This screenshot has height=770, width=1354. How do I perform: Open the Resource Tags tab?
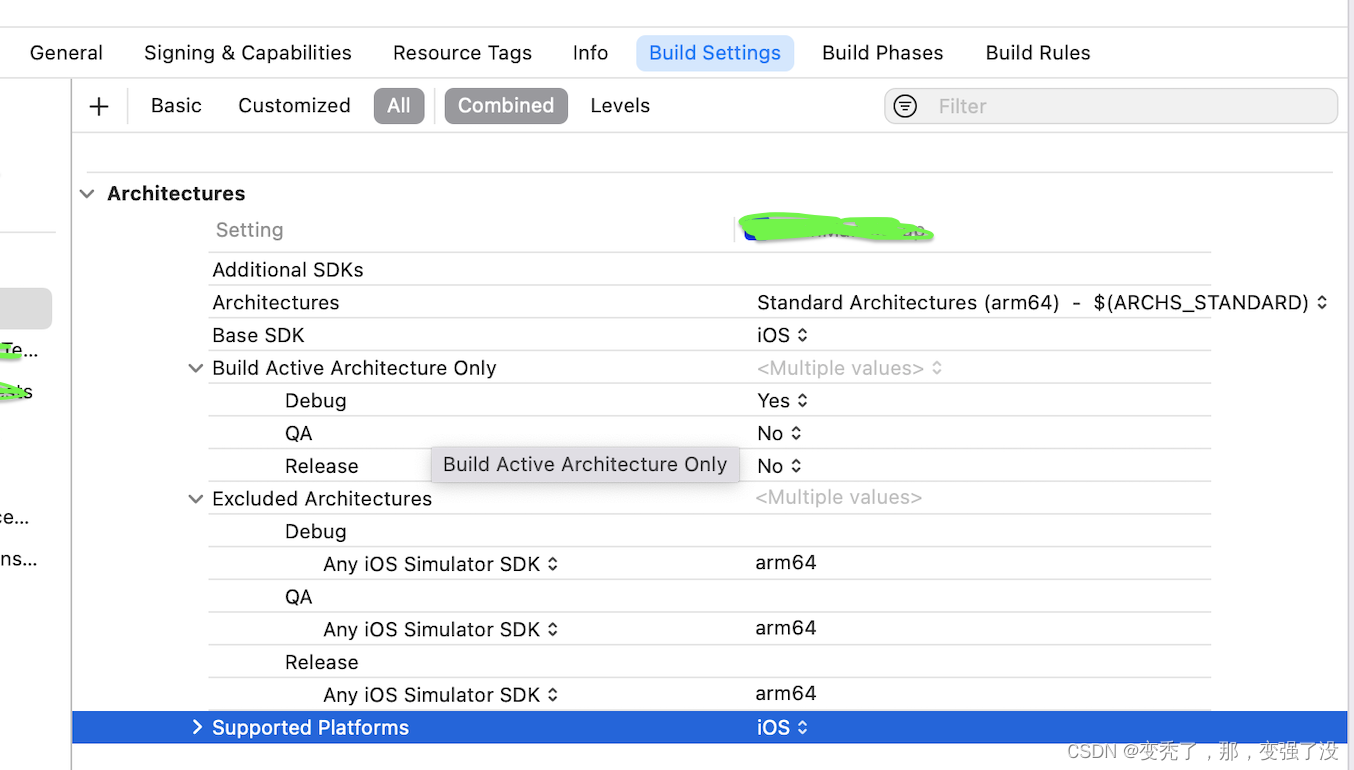[462, 53]
